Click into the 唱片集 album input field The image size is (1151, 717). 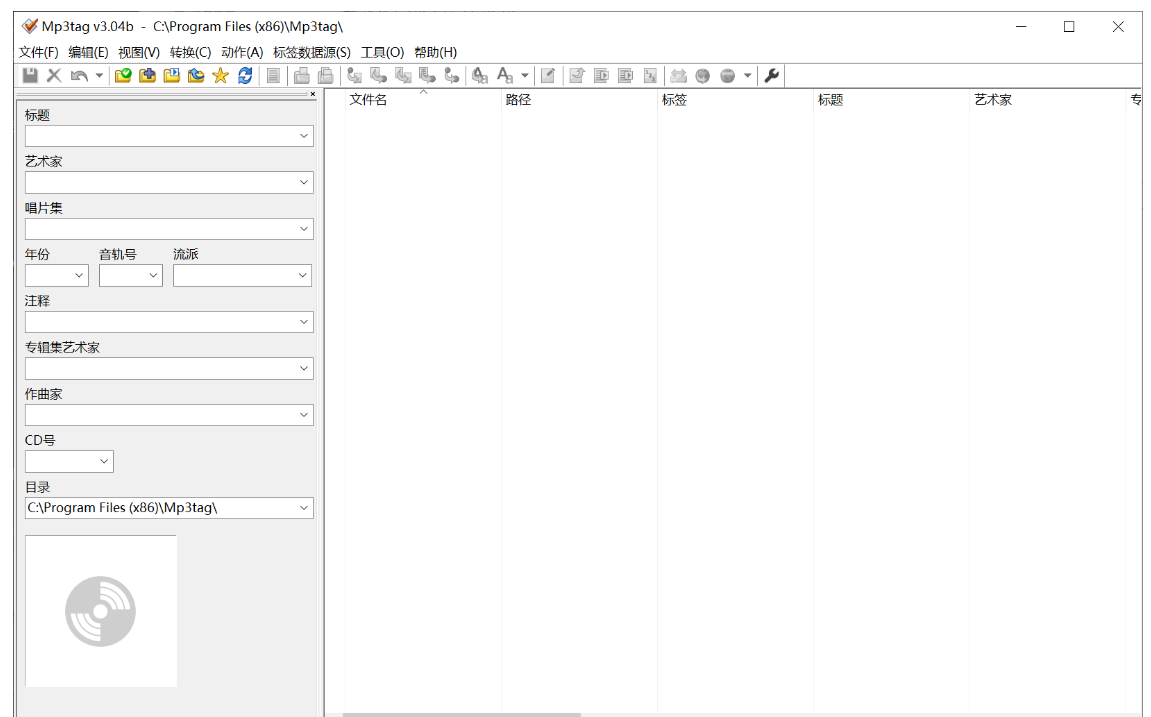click(x=160, y=229)
